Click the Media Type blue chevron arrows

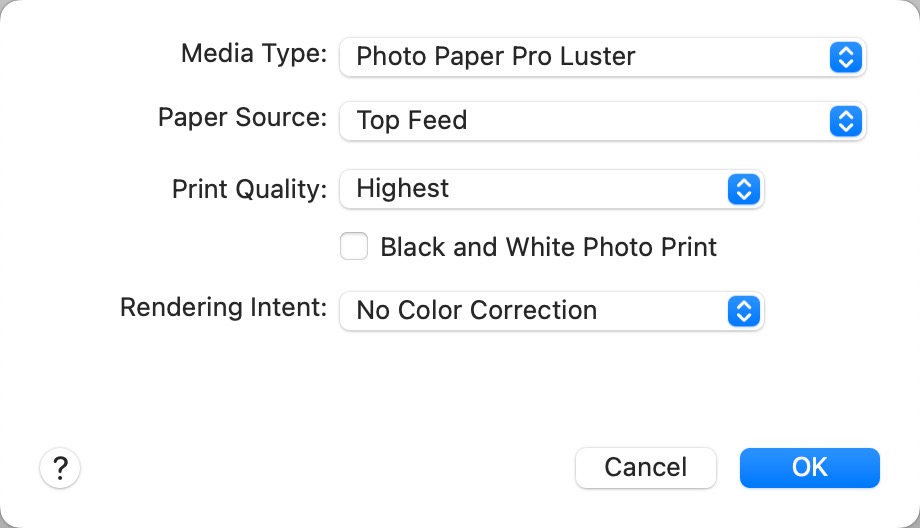click(845, 57)
